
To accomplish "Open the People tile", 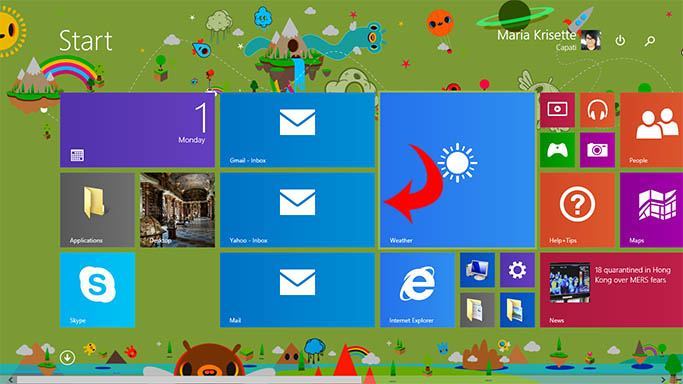I will (652, 130).
